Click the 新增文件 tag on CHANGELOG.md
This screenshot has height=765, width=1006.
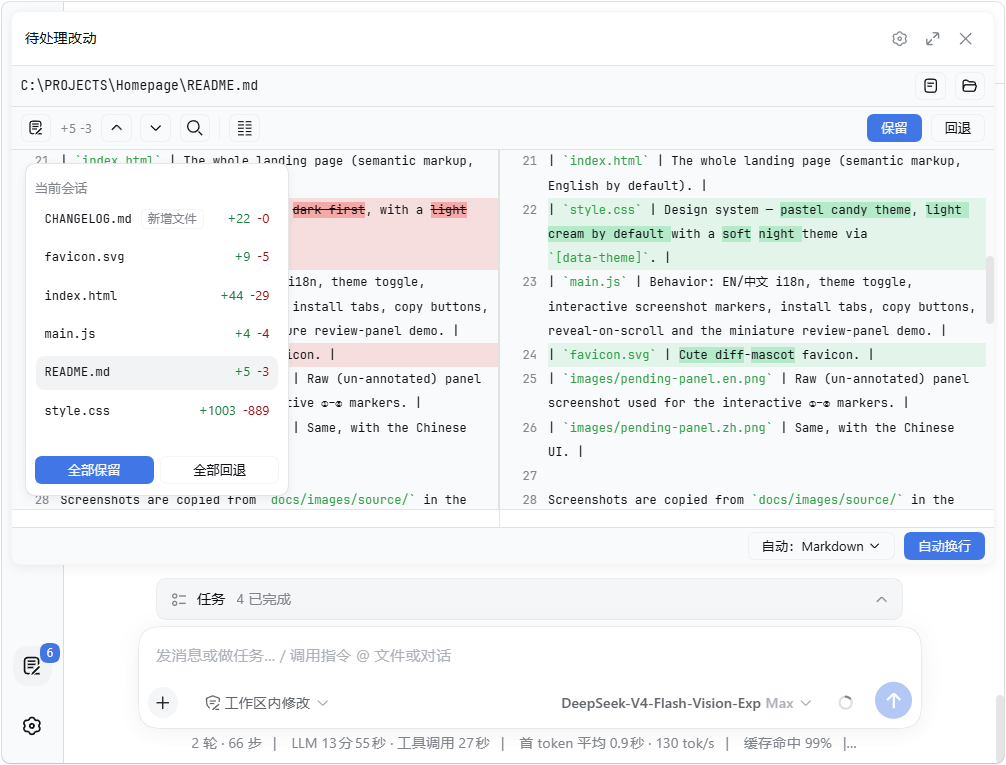click(172, 219)
